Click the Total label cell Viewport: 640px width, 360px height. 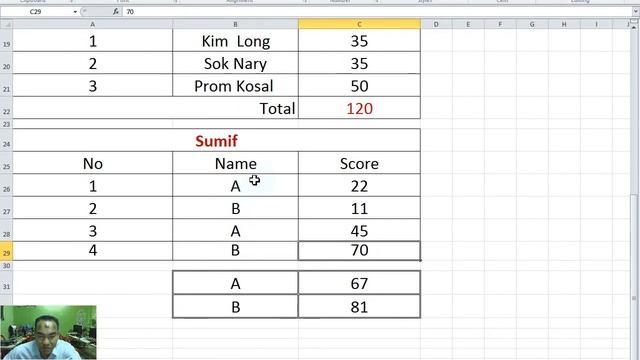point(155,108)
